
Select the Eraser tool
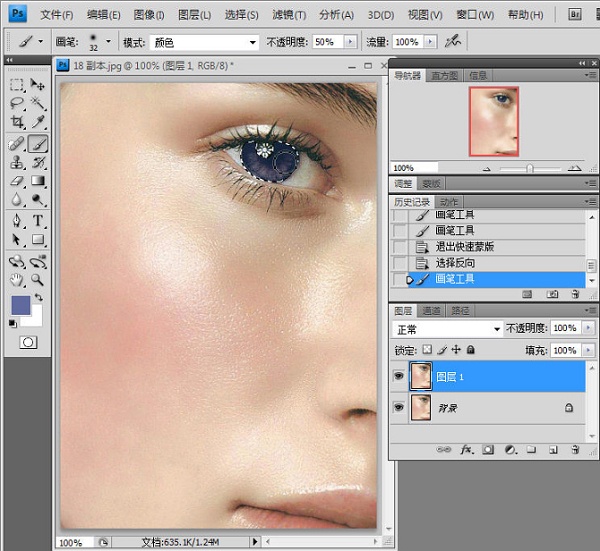tap(16, 181)
